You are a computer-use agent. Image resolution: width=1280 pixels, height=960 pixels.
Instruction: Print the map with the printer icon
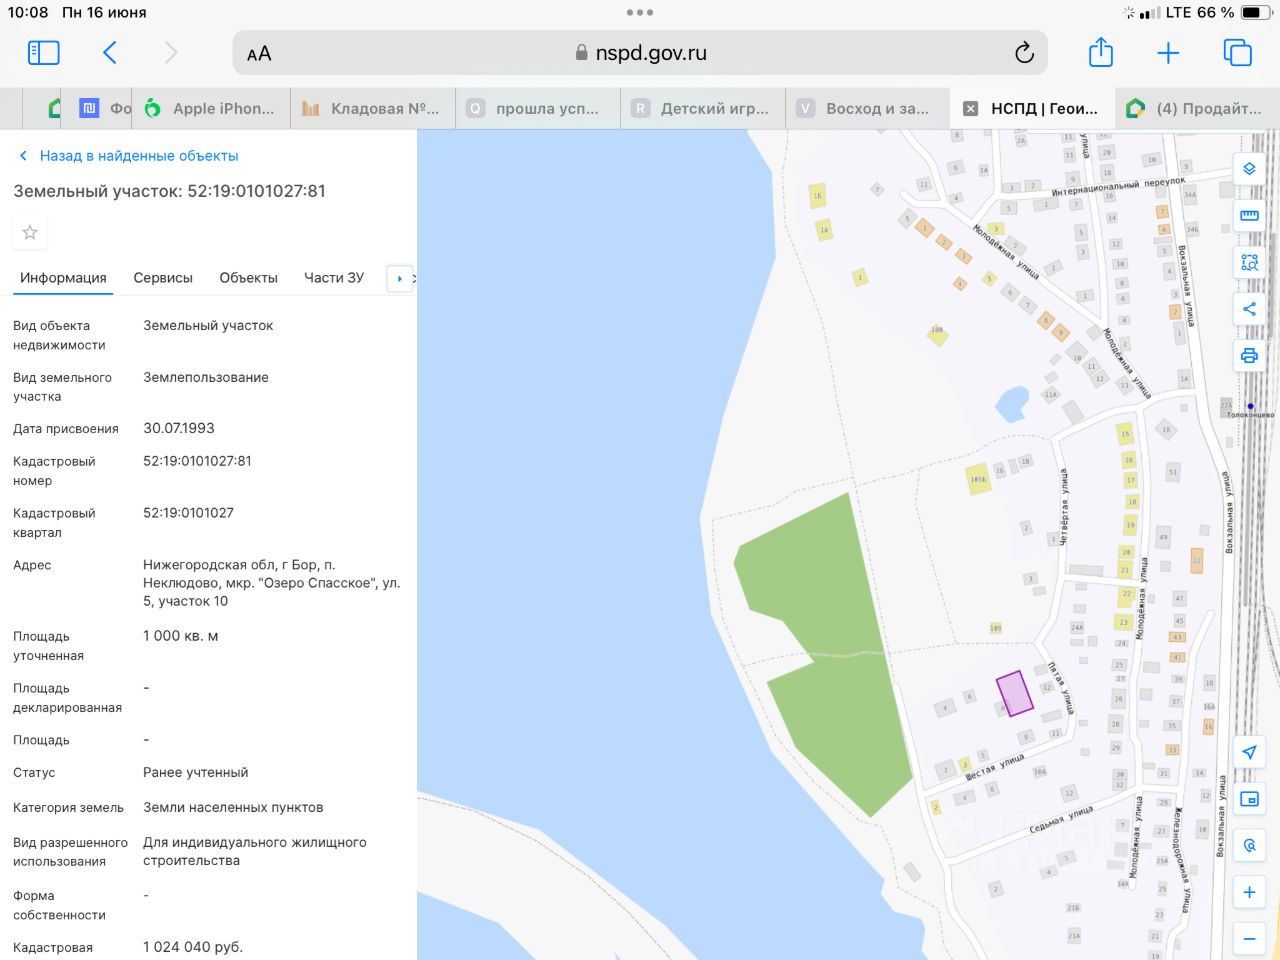[1249, 355]
